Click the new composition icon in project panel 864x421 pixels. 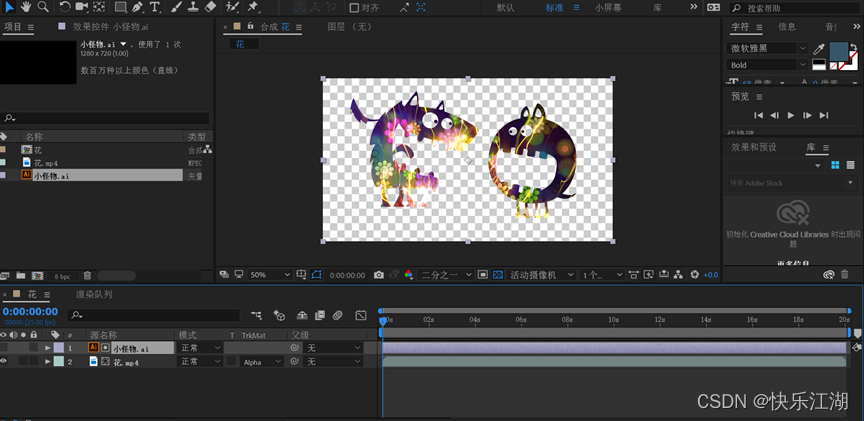[x=37, y=276]
